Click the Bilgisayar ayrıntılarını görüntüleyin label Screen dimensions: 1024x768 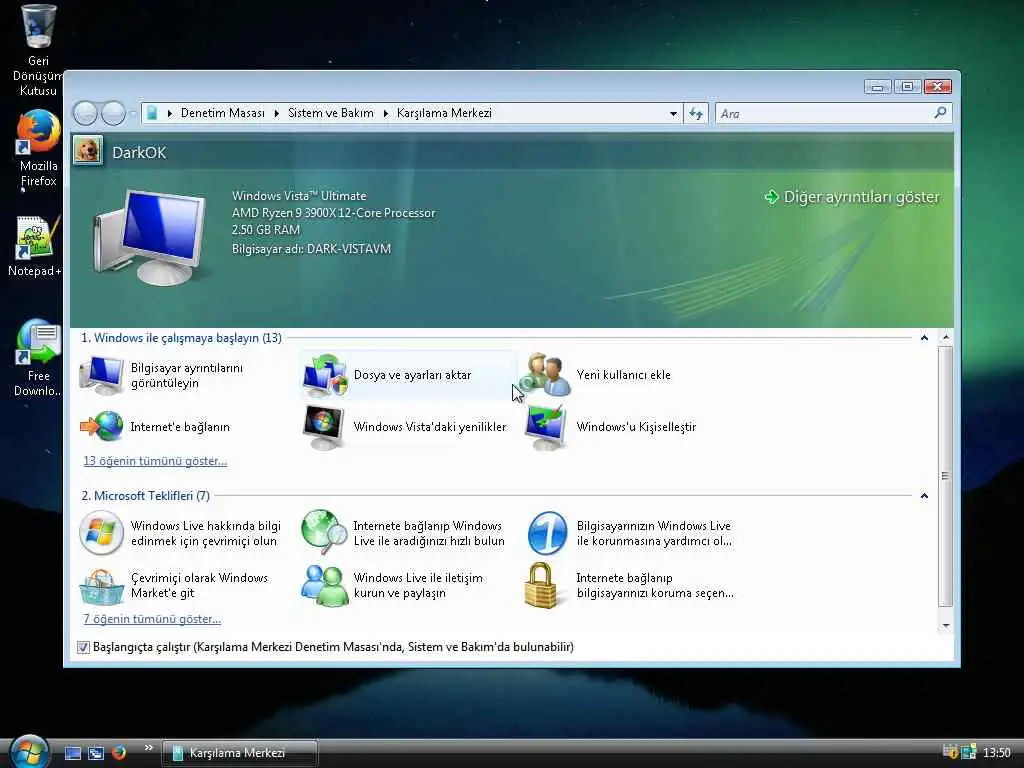coord(187,376)
